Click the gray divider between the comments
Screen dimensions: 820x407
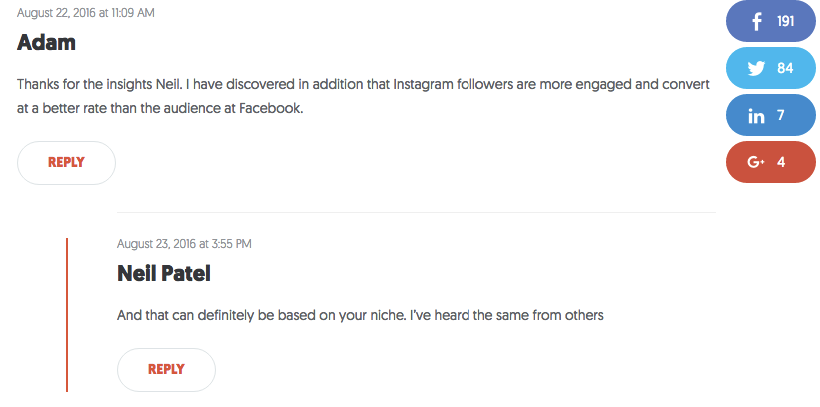pyautogui.click(x=416, y=212)
